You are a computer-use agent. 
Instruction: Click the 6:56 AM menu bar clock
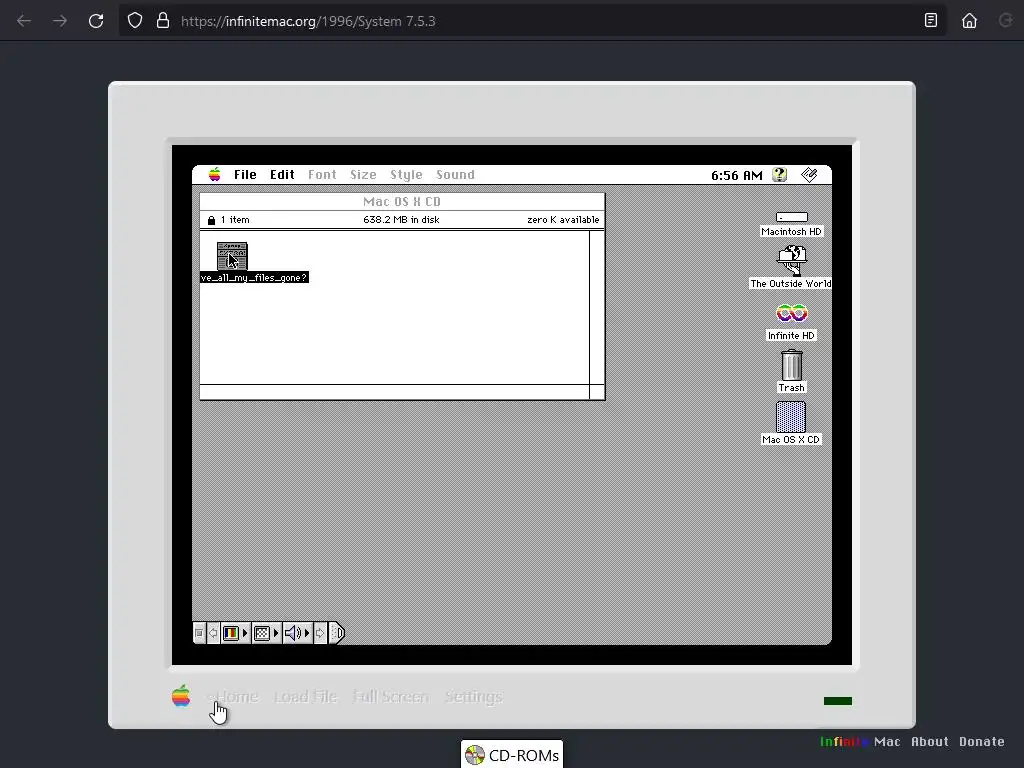(x=737, y=175)
